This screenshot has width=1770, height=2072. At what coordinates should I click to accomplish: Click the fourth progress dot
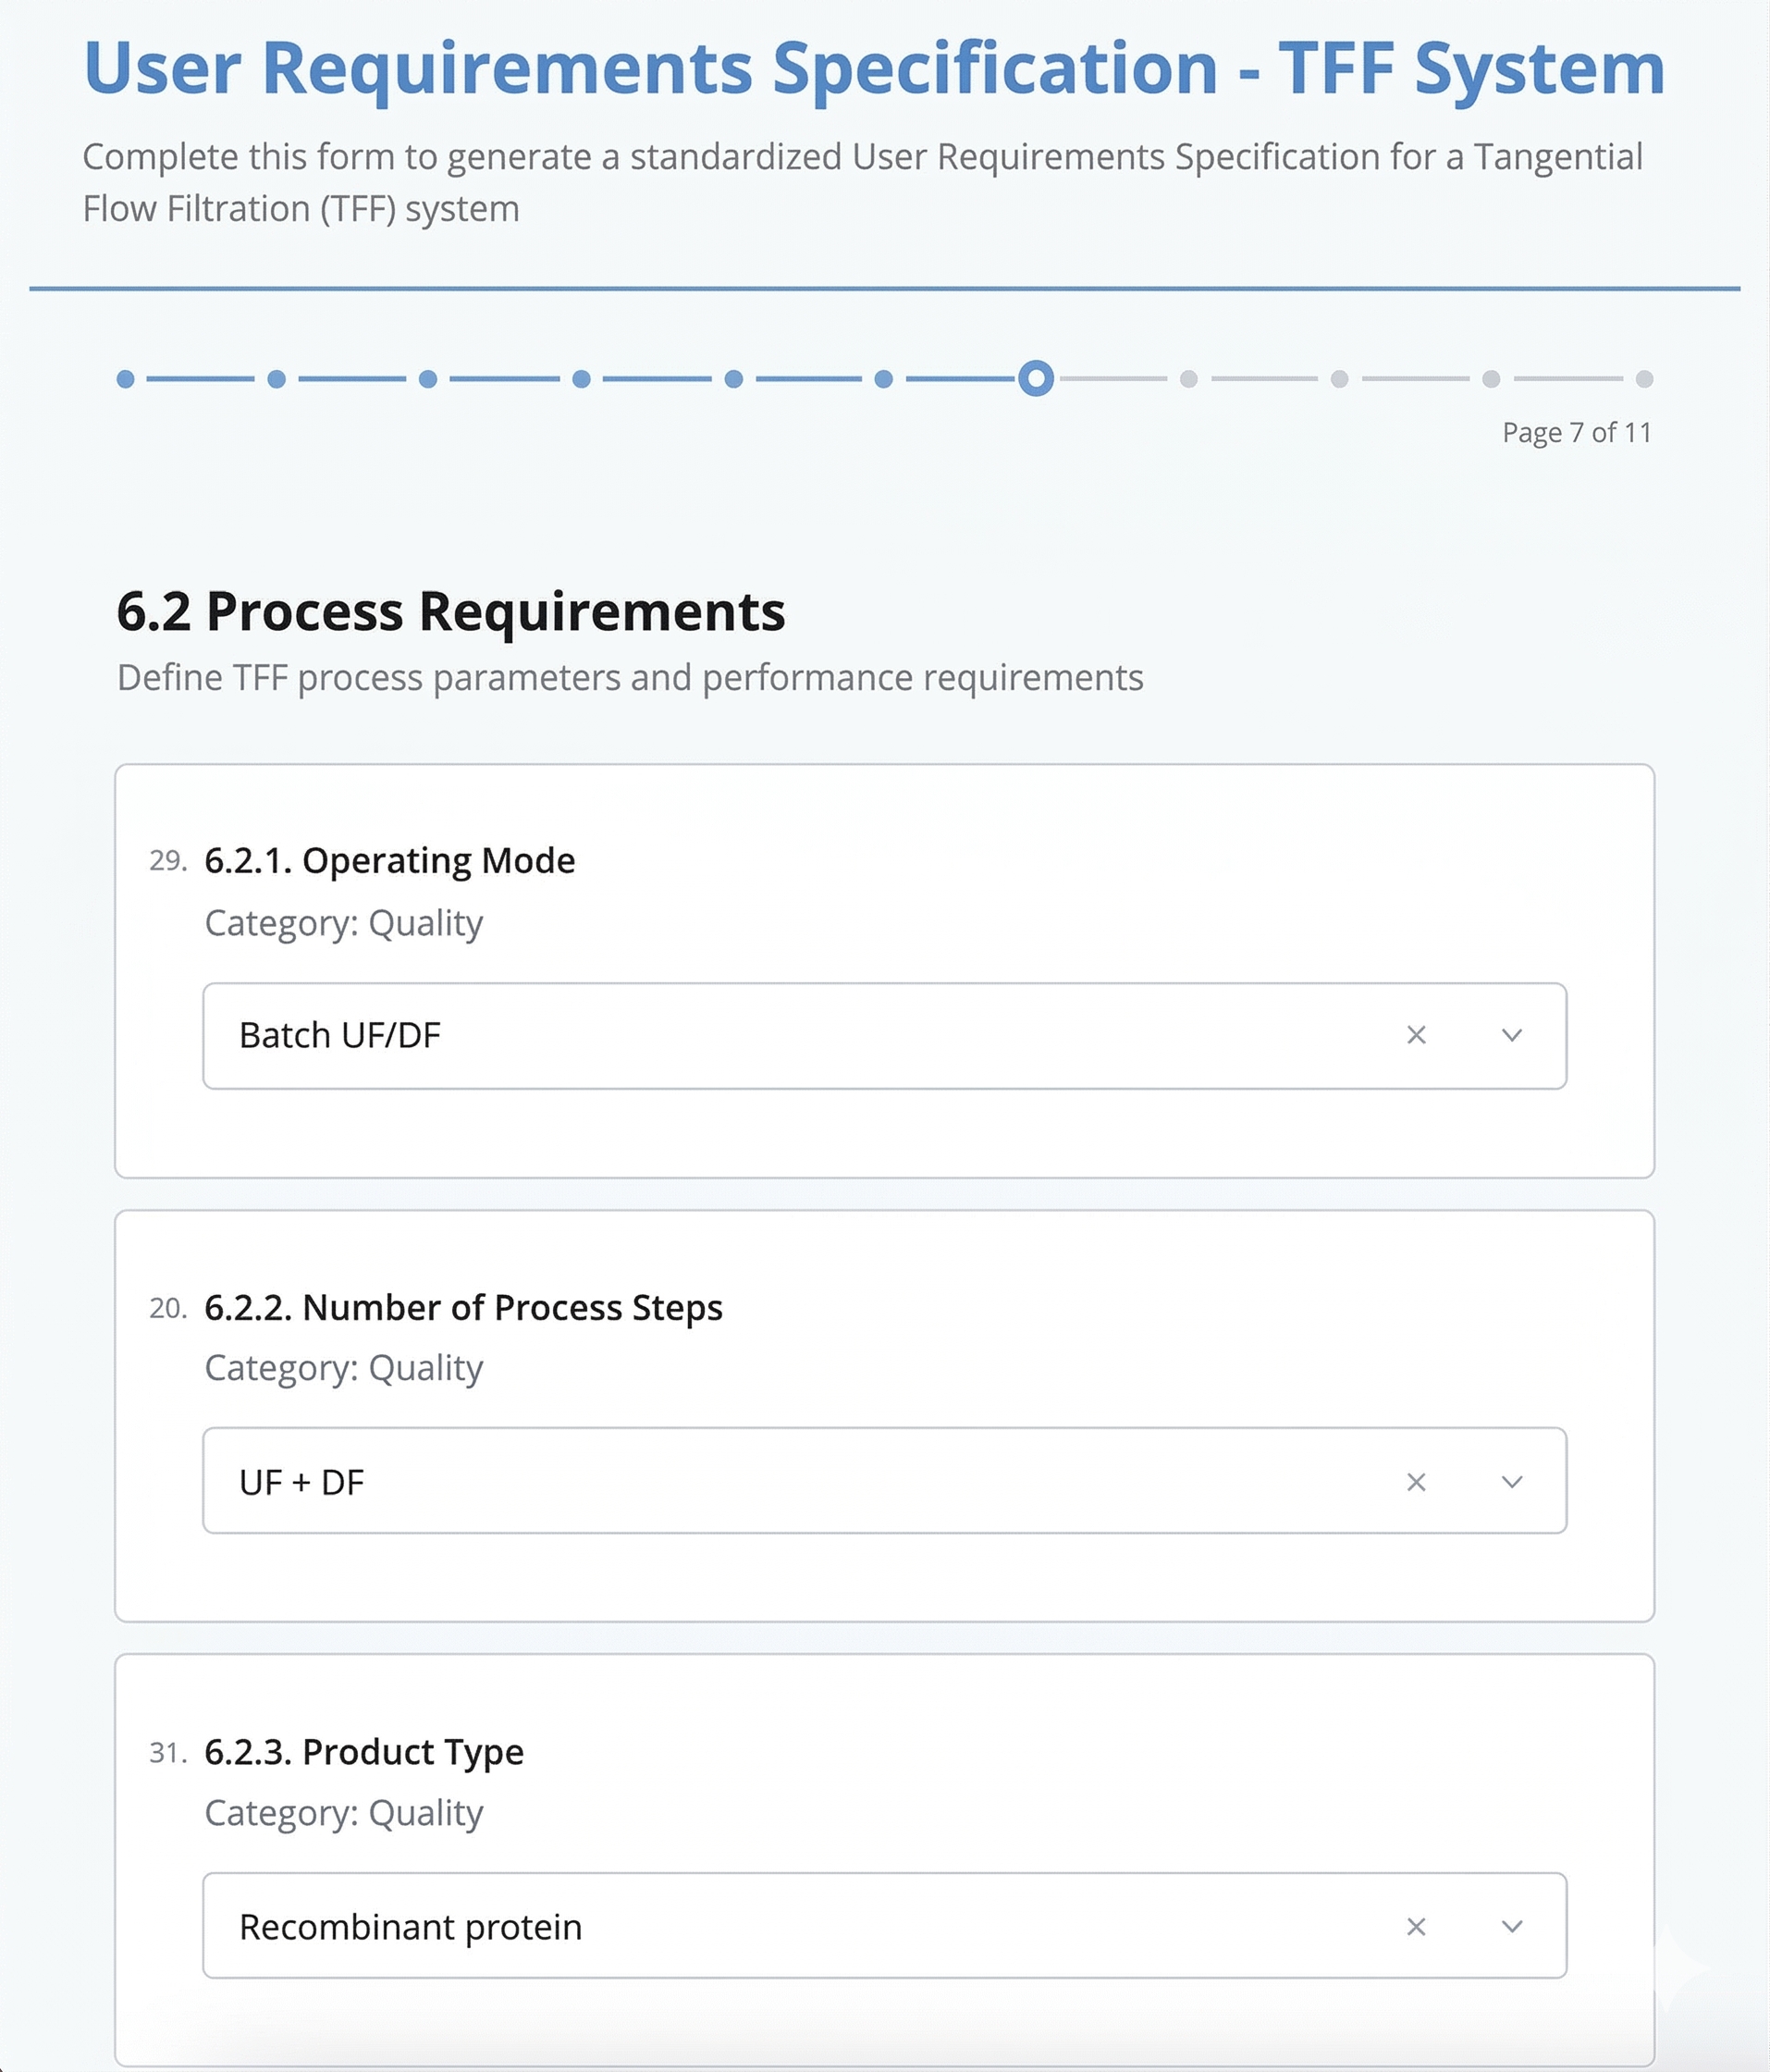coord(580,377)
